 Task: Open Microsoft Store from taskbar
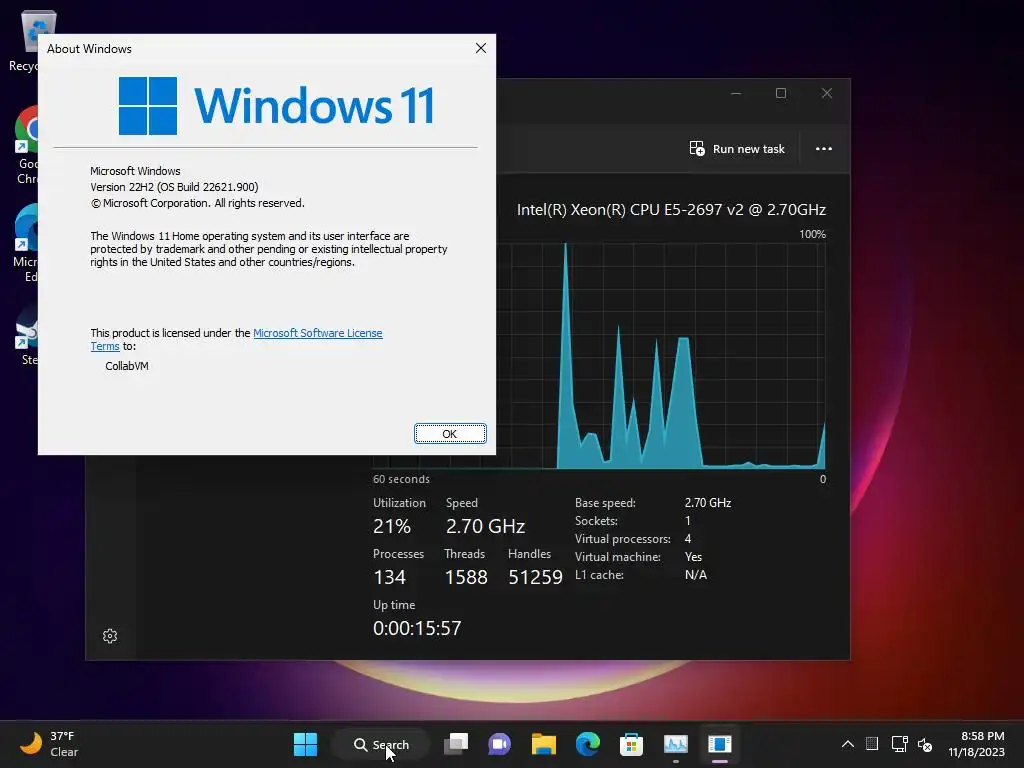coord(632,744)
